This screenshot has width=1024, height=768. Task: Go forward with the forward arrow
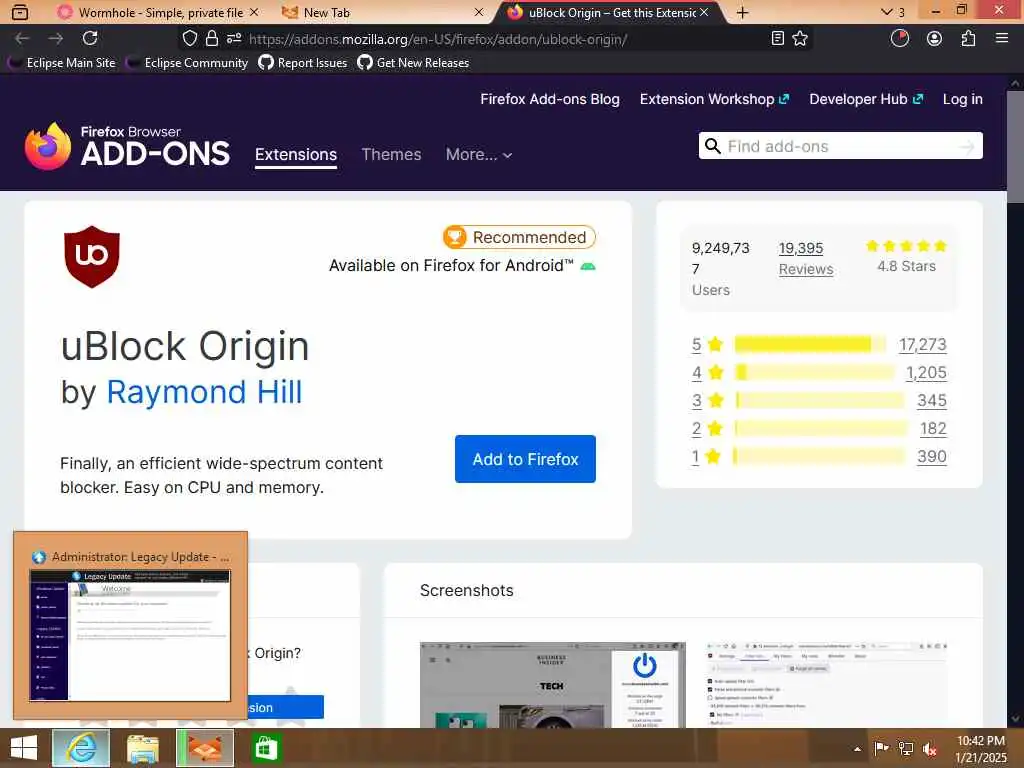[56, 39]
